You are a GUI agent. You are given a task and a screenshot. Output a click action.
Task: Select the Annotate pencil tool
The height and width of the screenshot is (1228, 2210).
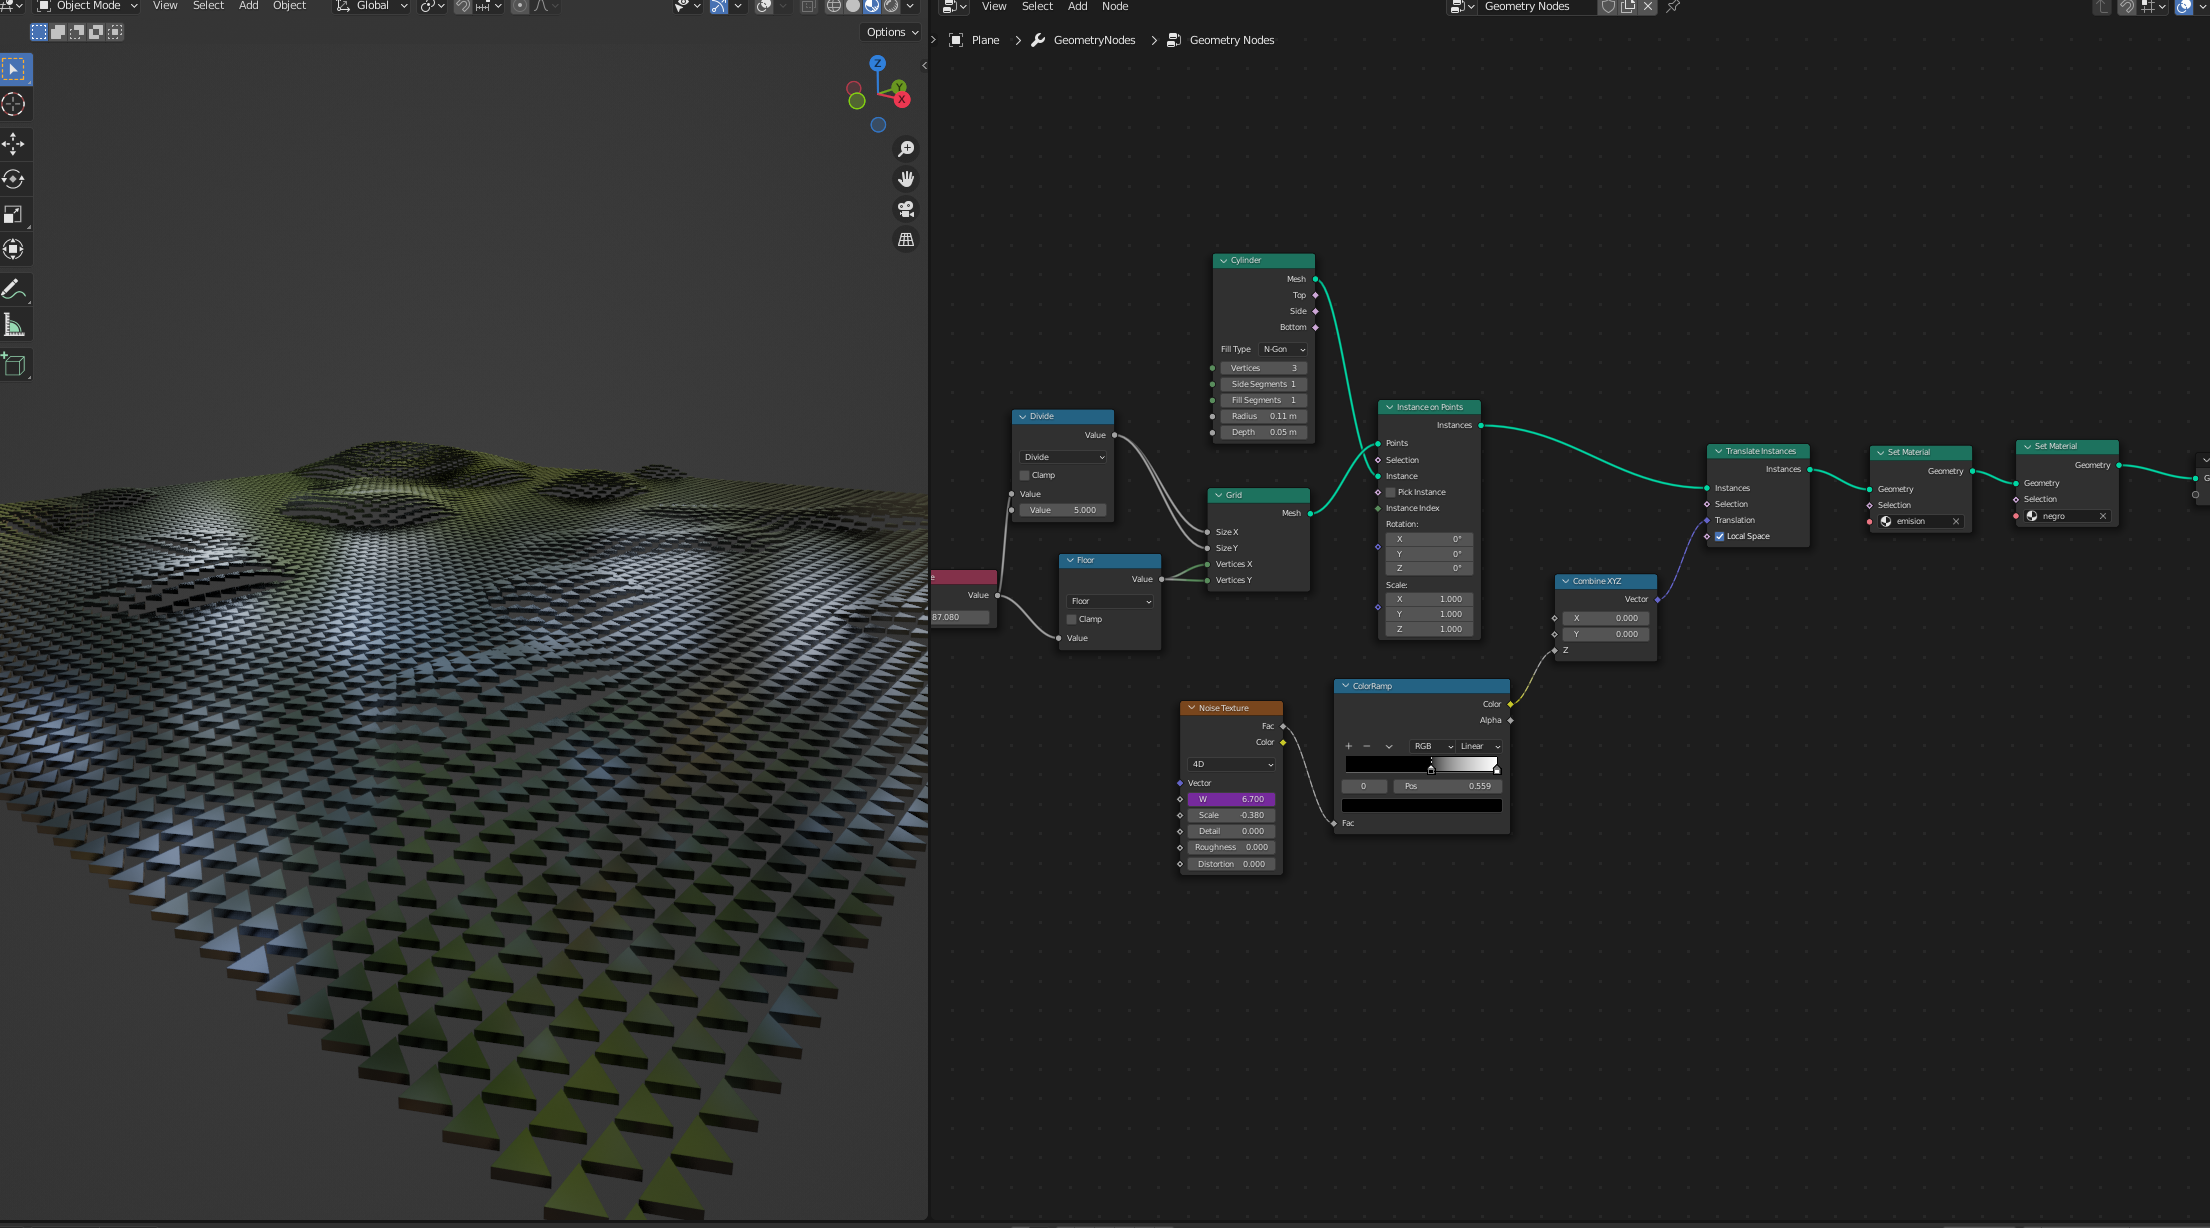(x=14, y=290)
